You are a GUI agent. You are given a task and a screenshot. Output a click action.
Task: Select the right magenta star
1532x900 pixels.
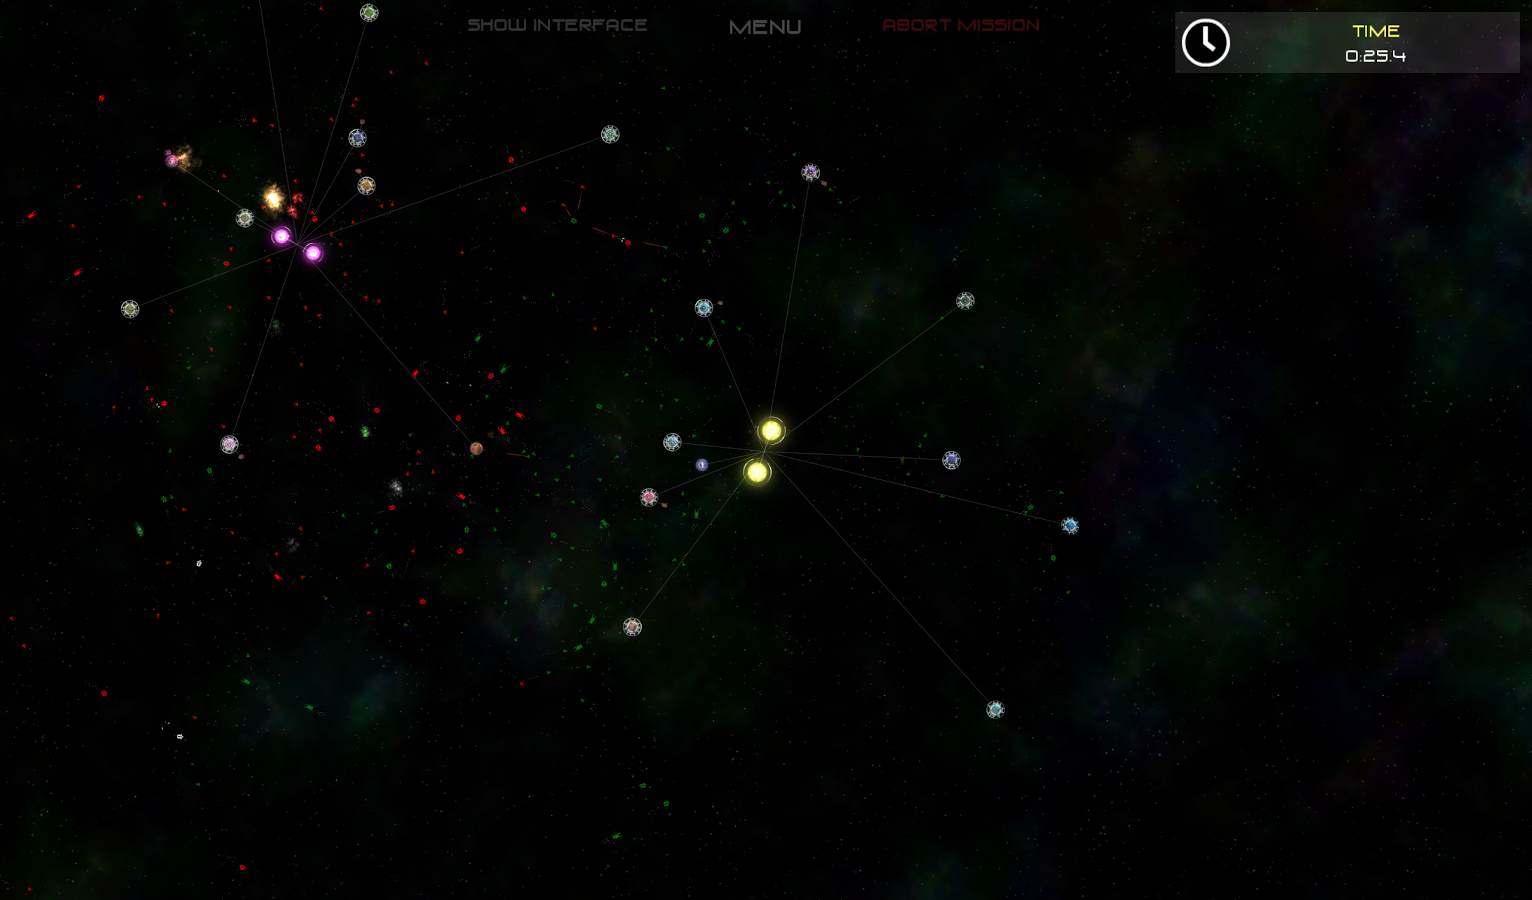click(x=313, y=253)
